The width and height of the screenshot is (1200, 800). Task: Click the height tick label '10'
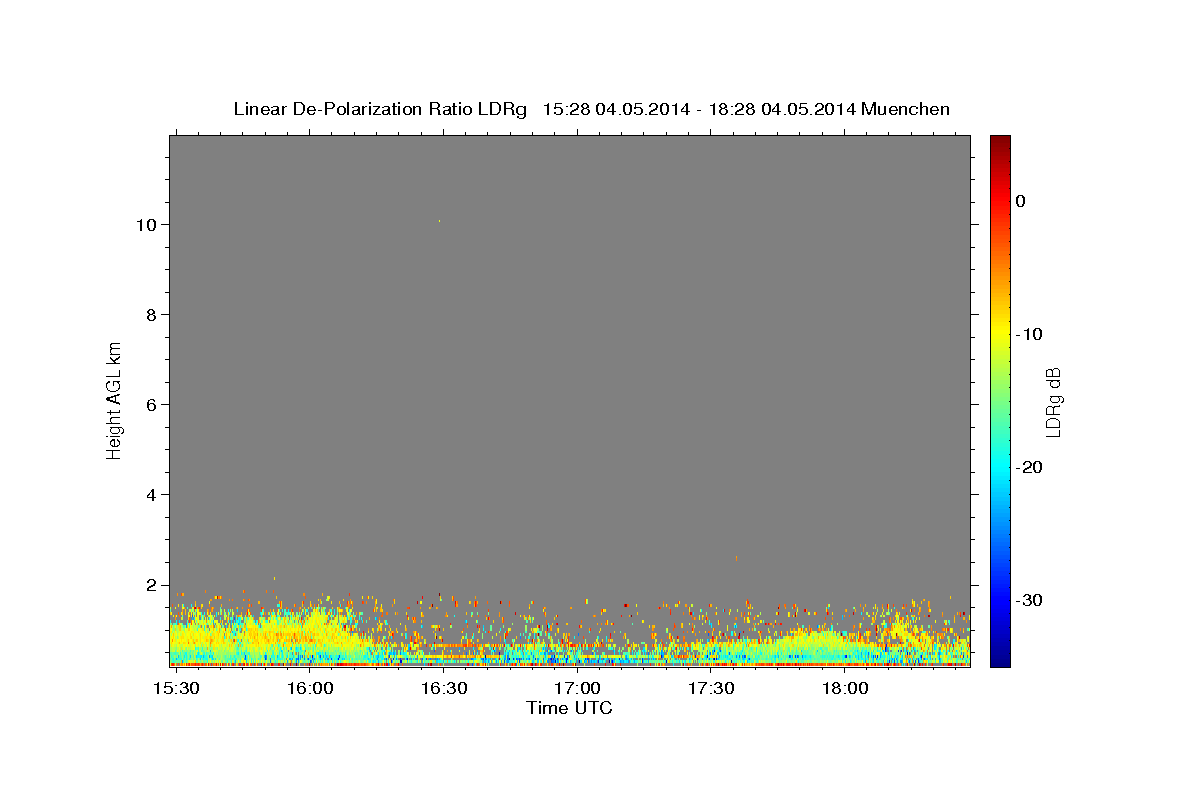pos(148,225)
